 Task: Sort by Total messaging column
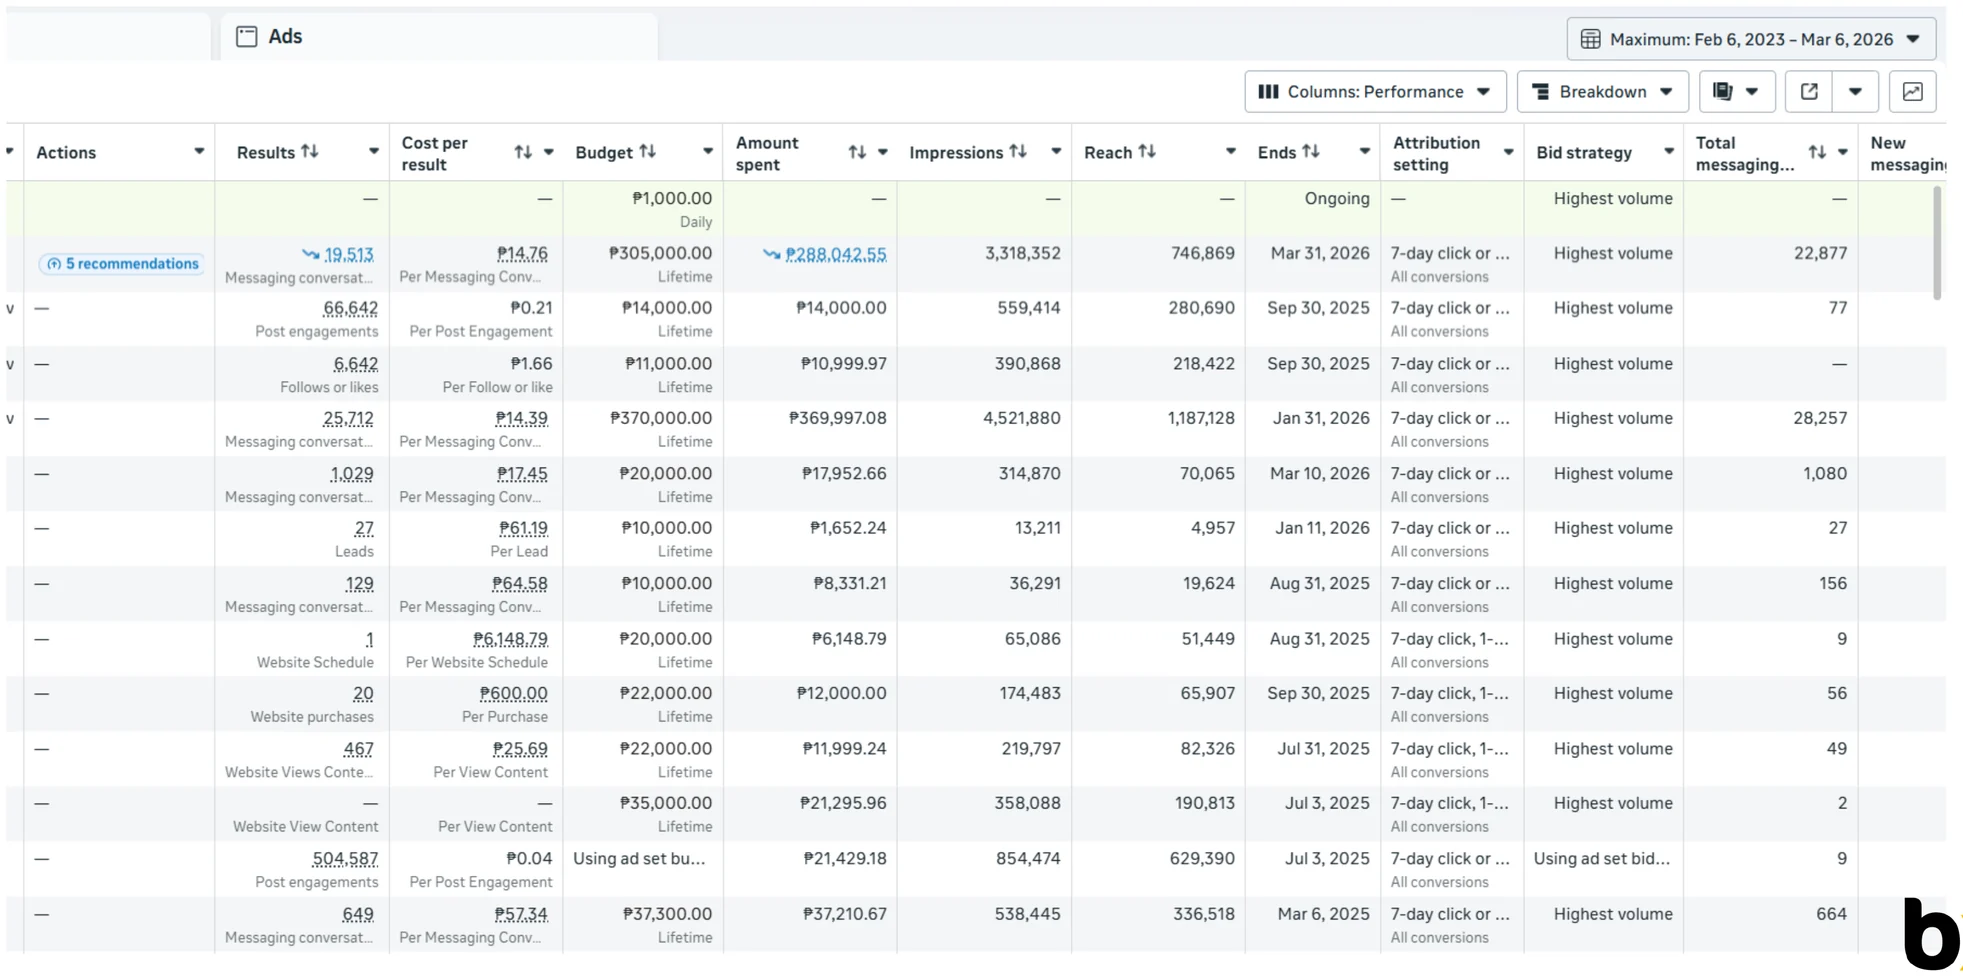1817,152
